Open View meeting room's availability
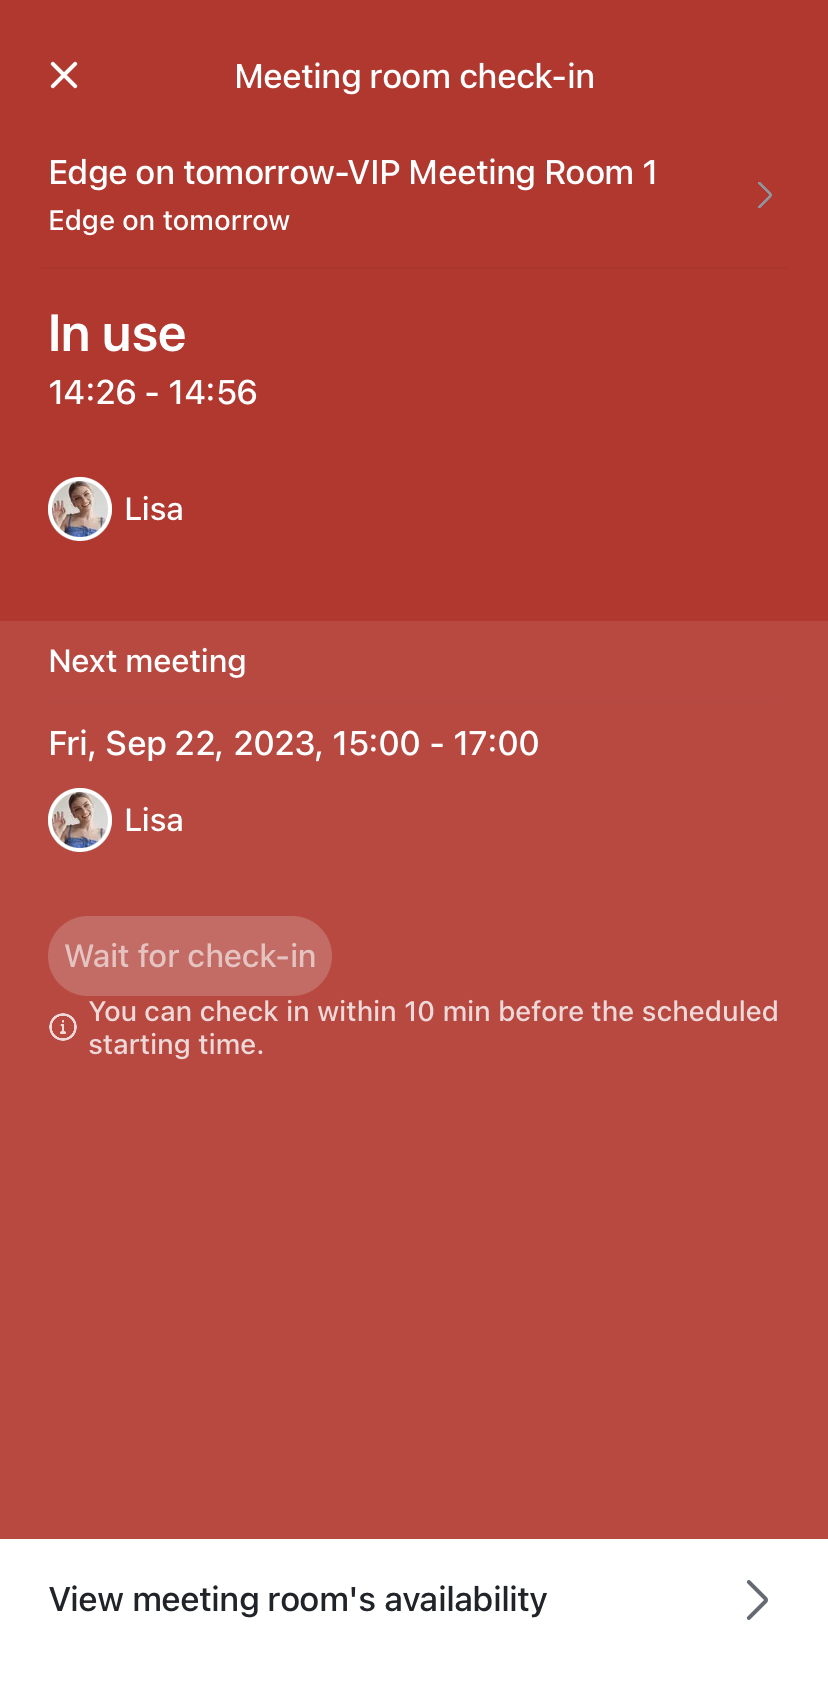 pos(298,1600)
